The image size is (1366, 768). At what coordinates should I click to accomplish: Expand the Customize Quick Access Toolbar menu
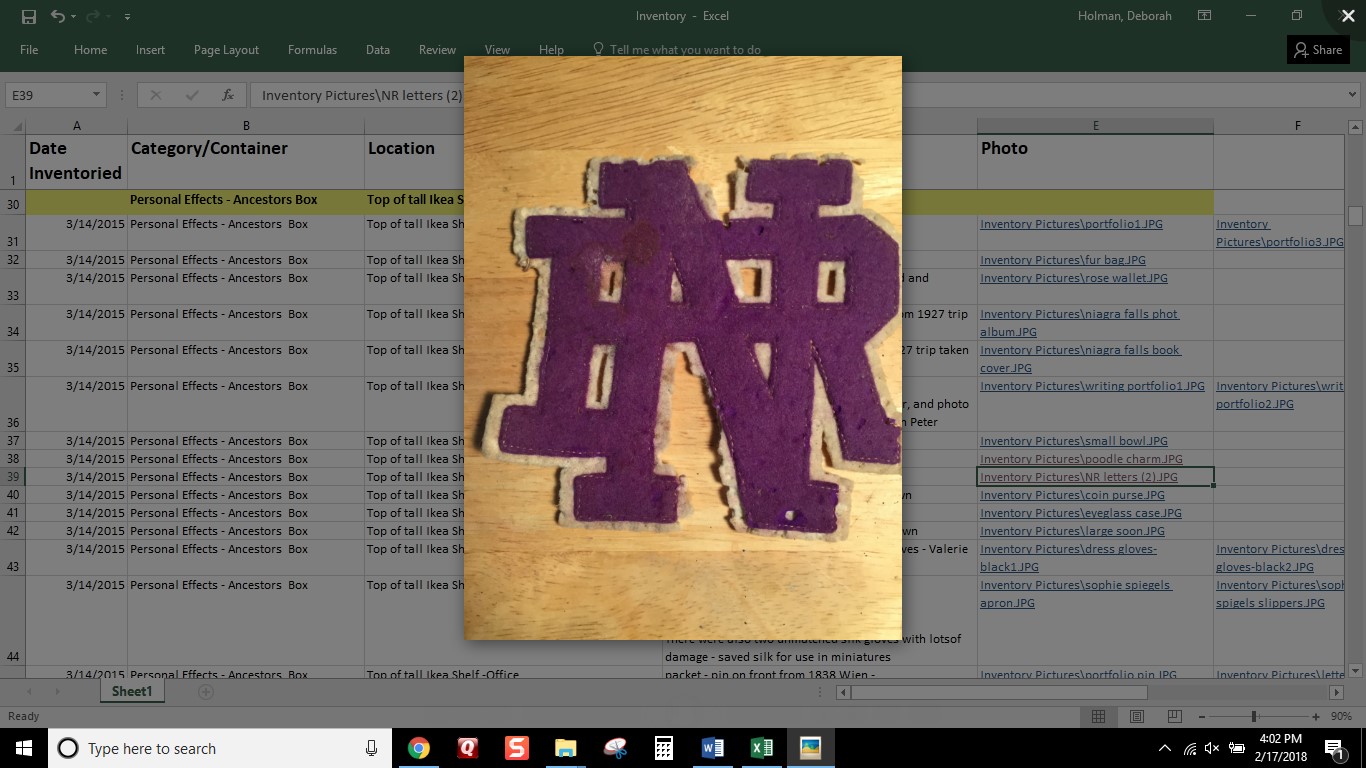tap(127, 17)
